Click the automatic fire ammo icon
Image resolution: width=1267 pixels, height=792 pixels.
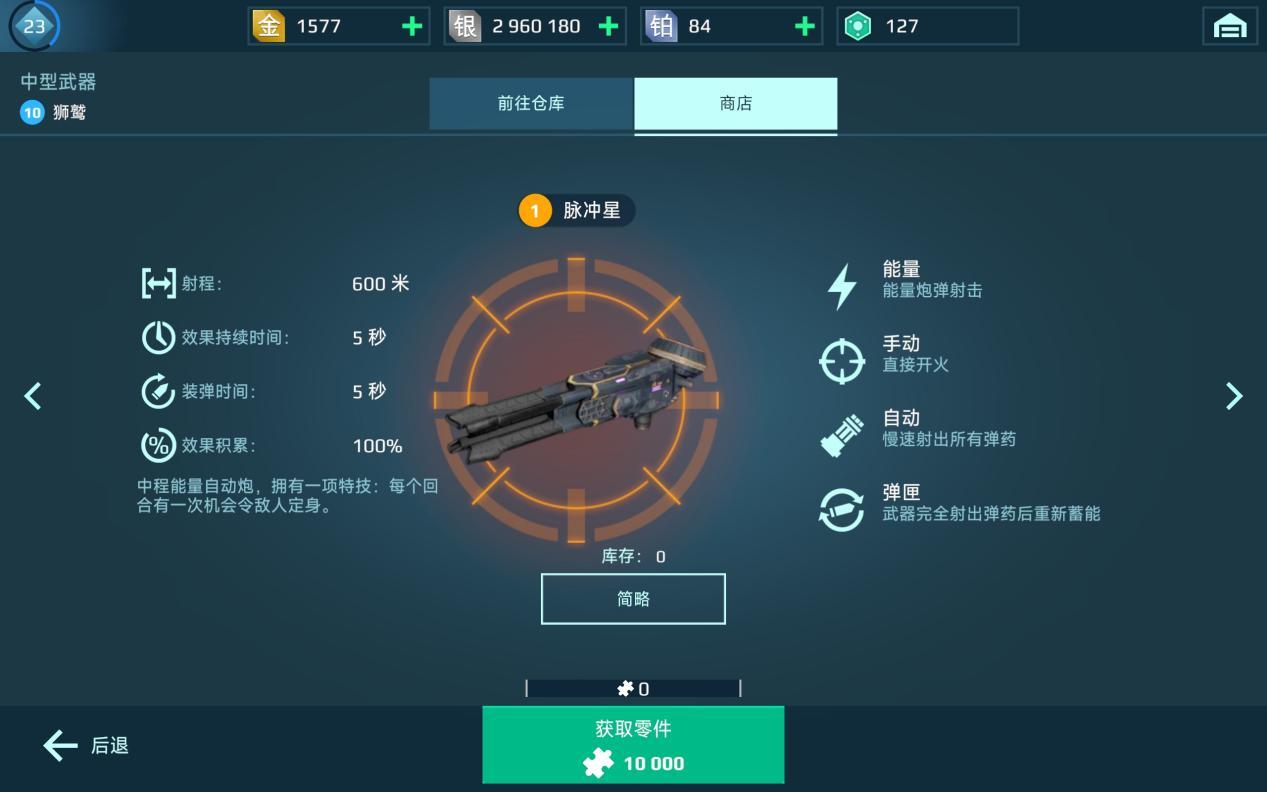pos(842,435)
